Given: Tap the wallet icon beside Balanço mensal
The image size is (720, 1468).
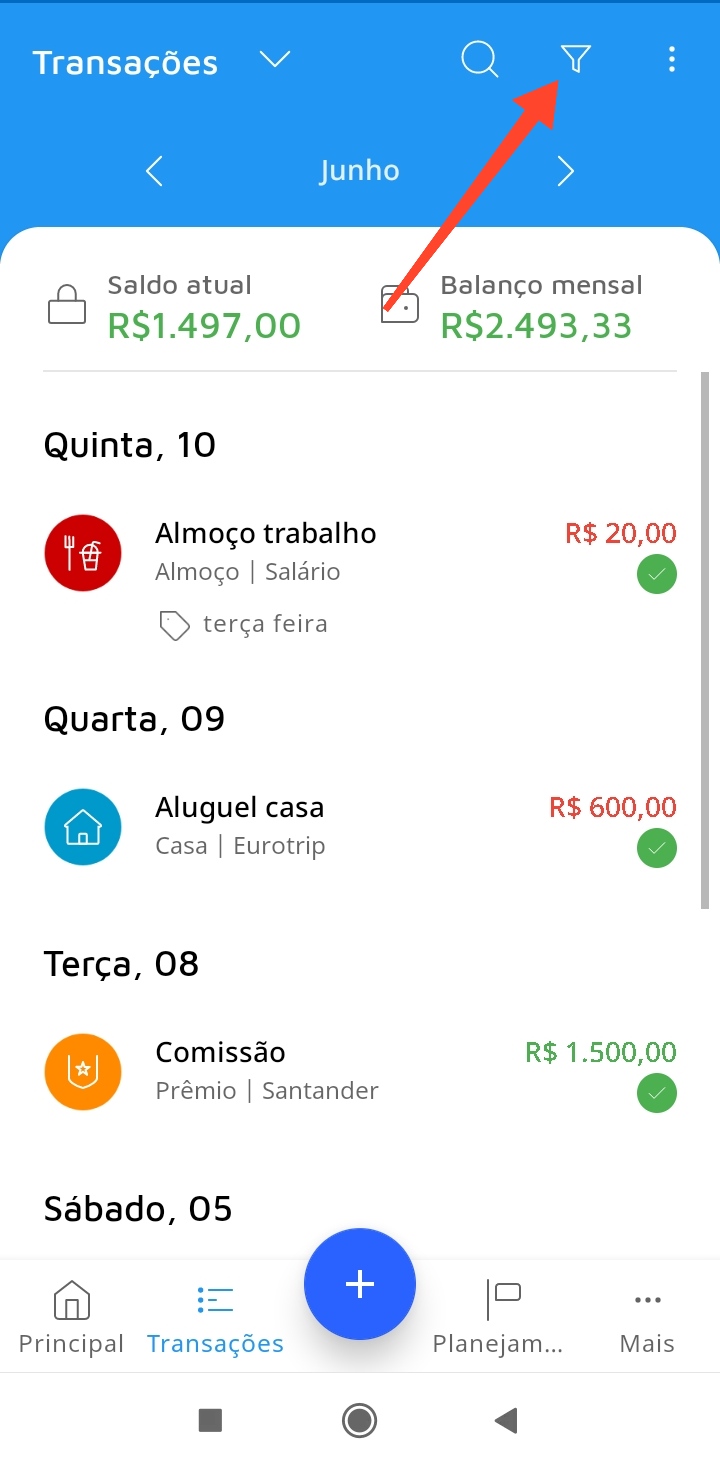Looking at the screenshot, I should [x=400, y=305].
